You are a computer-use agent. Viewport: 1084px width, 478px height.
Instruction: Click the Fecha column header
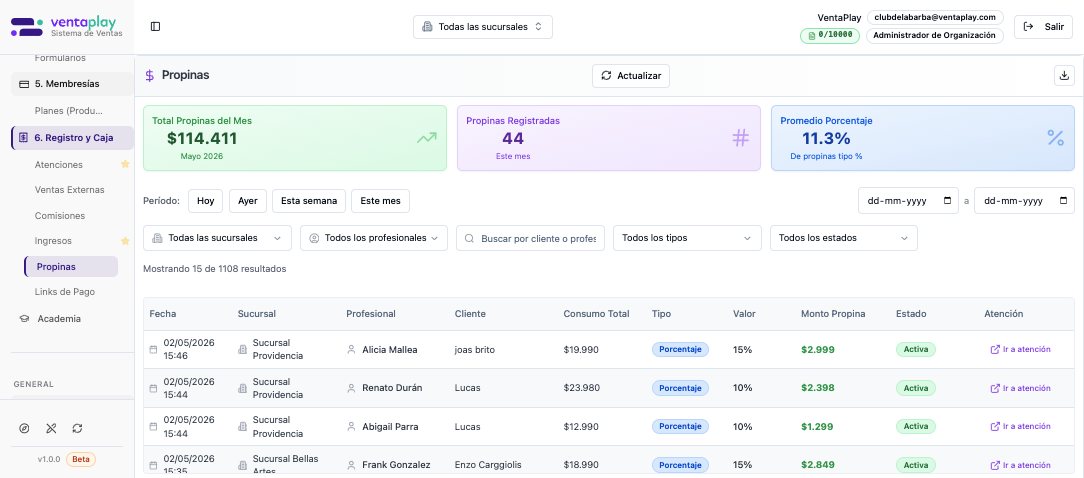pos(162,313)
